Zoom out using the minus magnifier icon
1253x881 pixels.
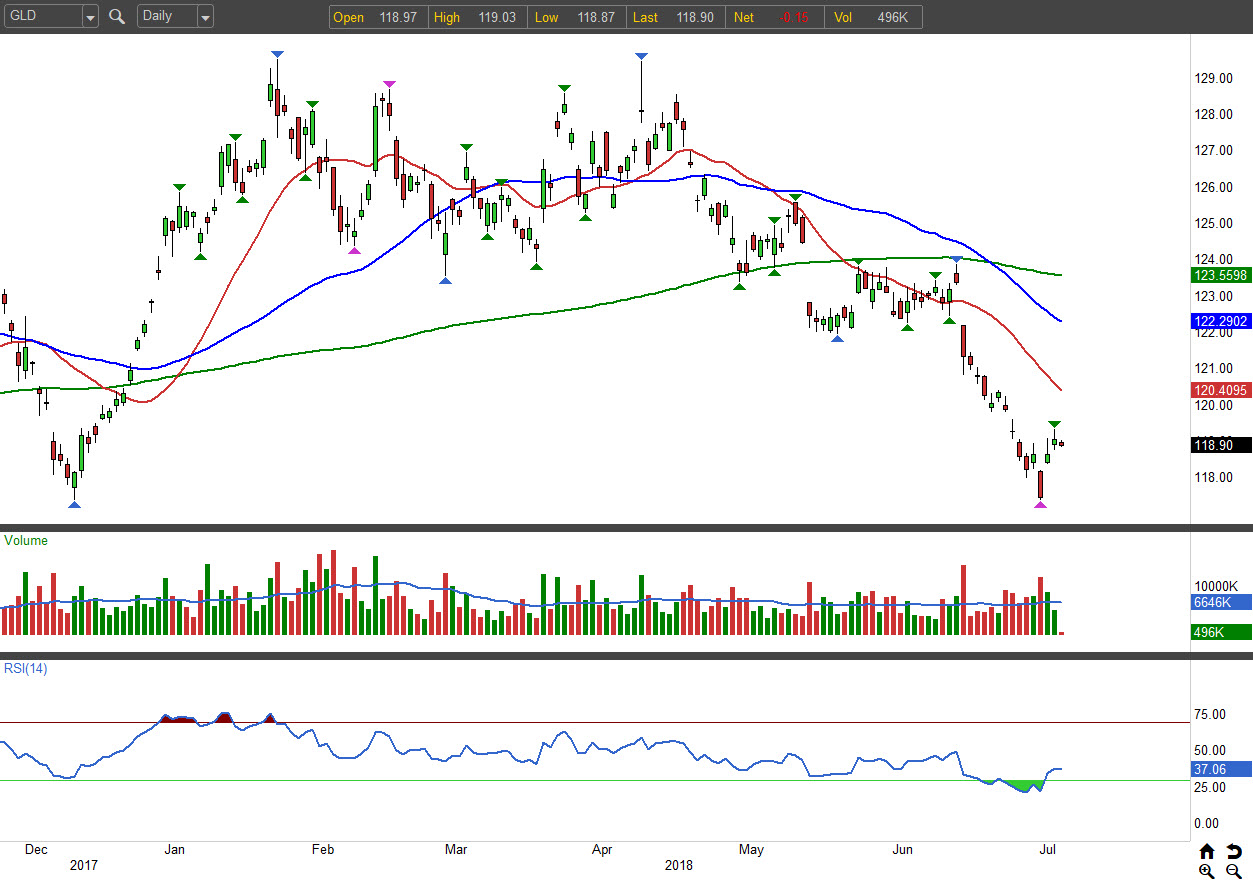(x=1234, y=871)
